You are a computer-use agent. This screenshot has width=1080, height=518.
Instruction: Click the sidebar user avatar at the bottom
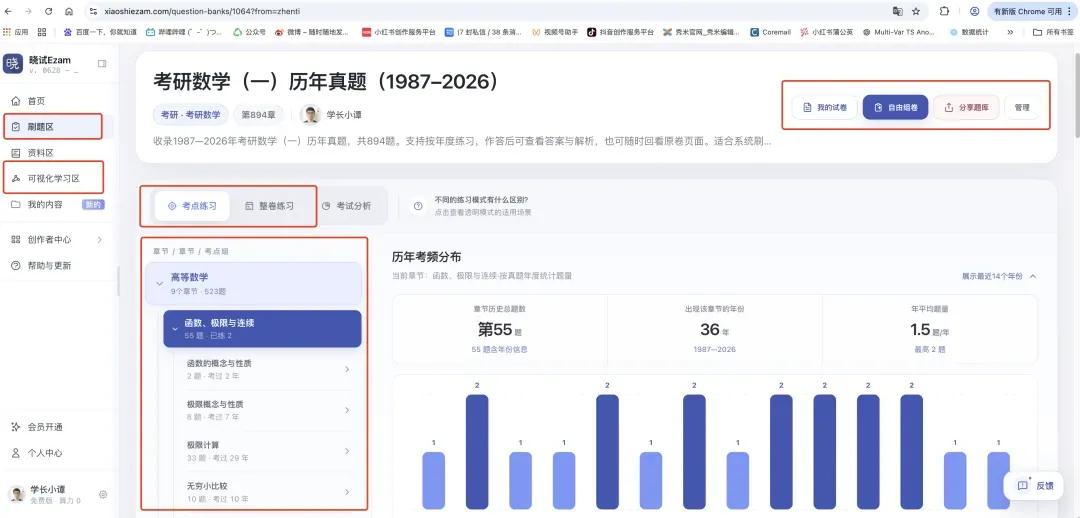click(16, 494)
